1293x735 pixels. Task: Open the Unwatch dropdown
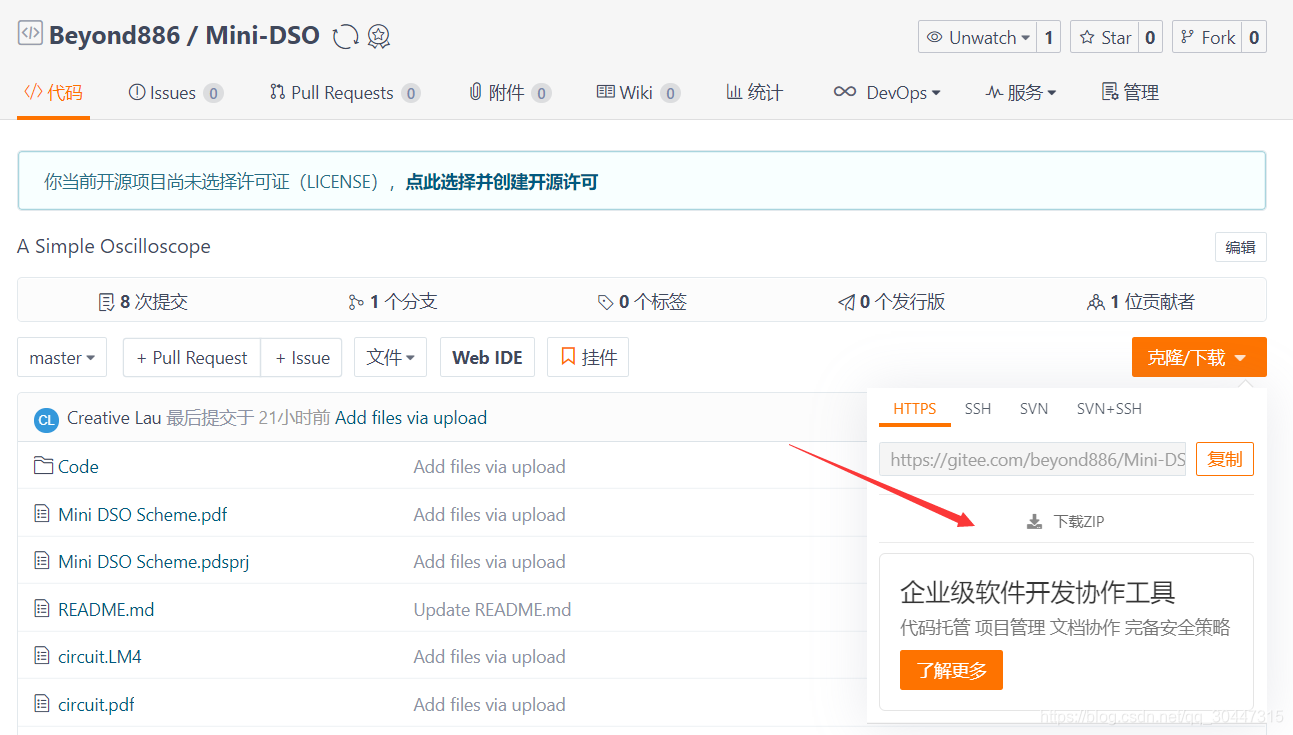coord(977,37)
